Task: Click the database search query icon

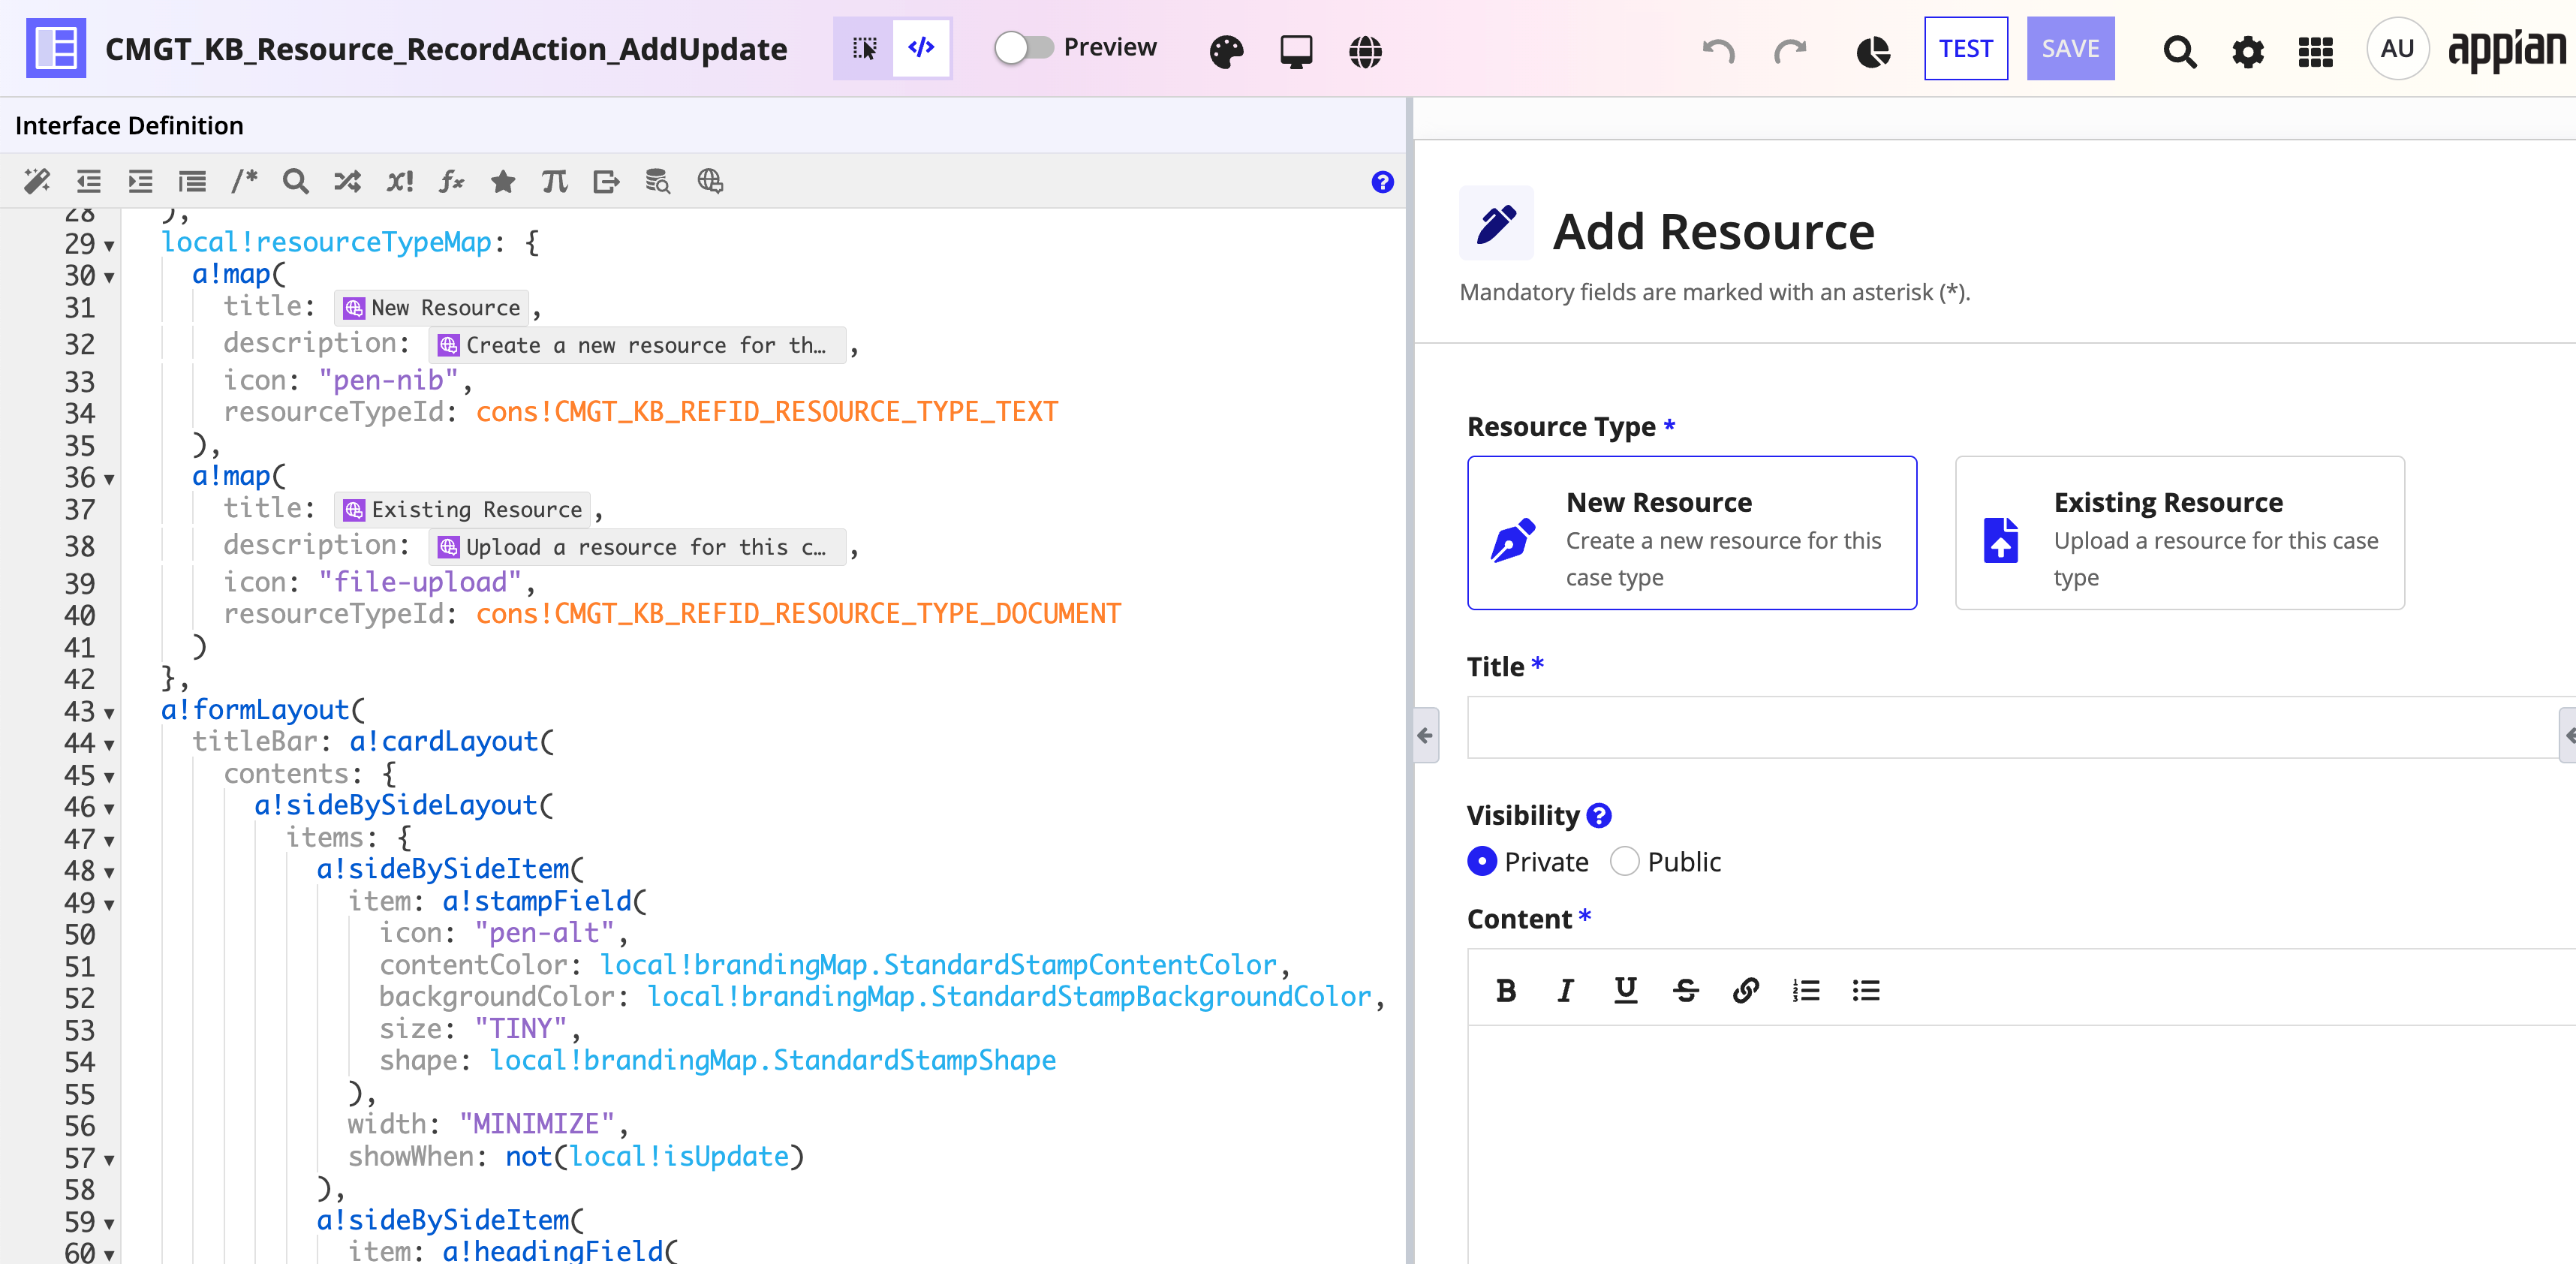Action: (657, 181)
